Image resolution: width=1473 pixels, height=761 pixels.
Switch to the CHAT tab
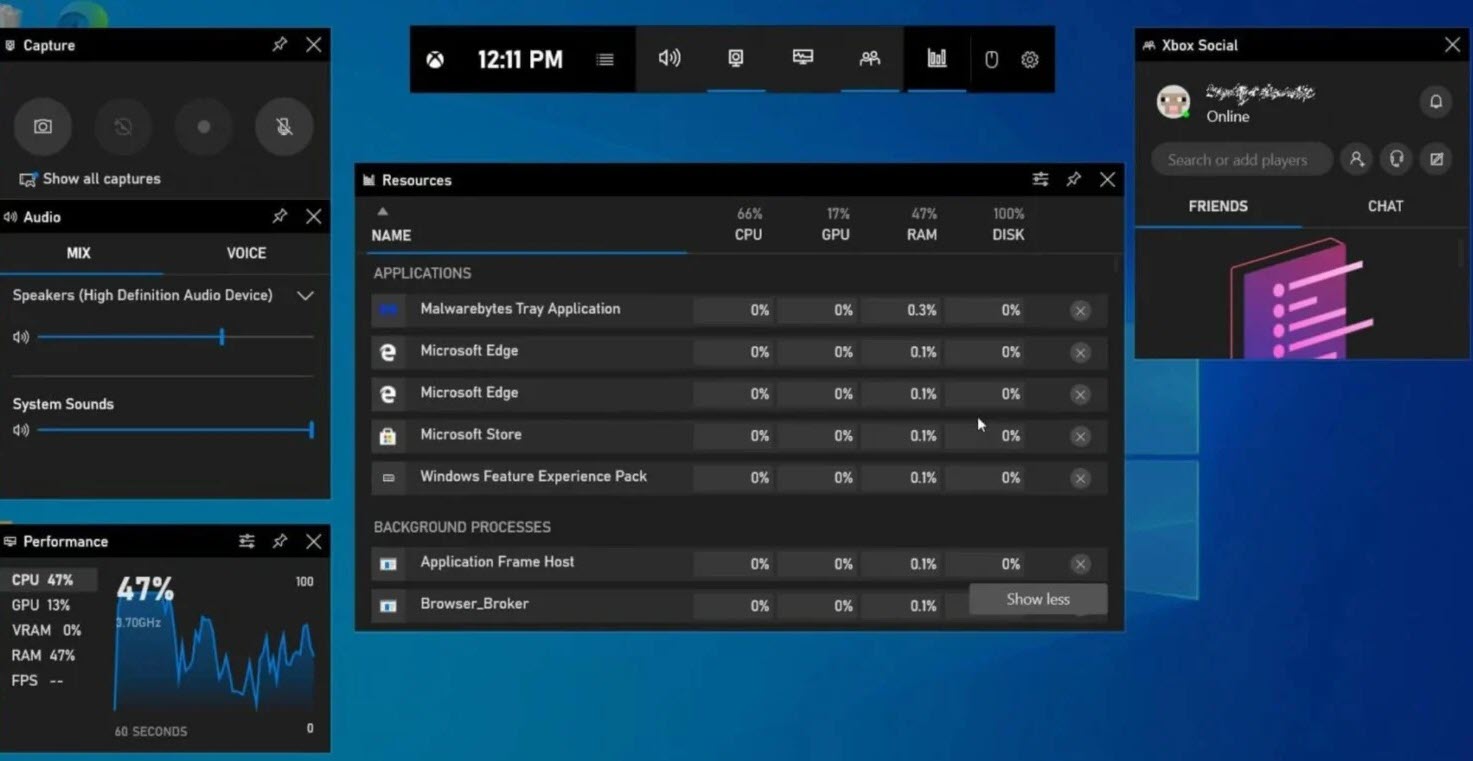(1385, 206)
